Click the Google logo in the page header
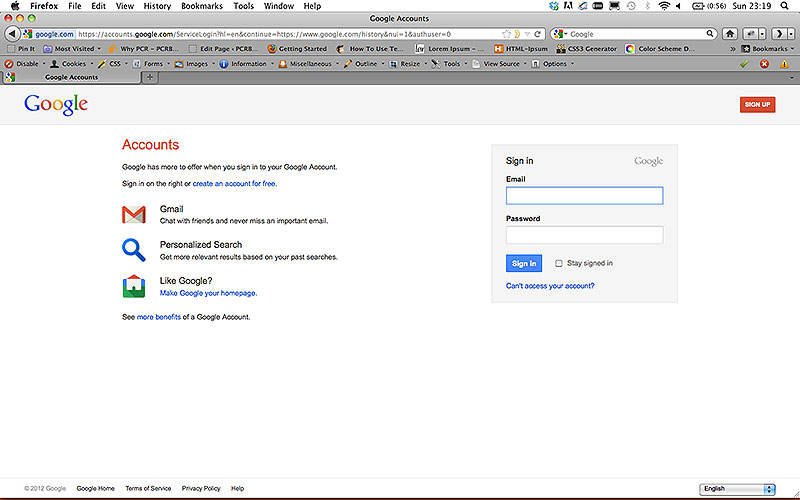The image size is (800, 500). coord(56,105)
